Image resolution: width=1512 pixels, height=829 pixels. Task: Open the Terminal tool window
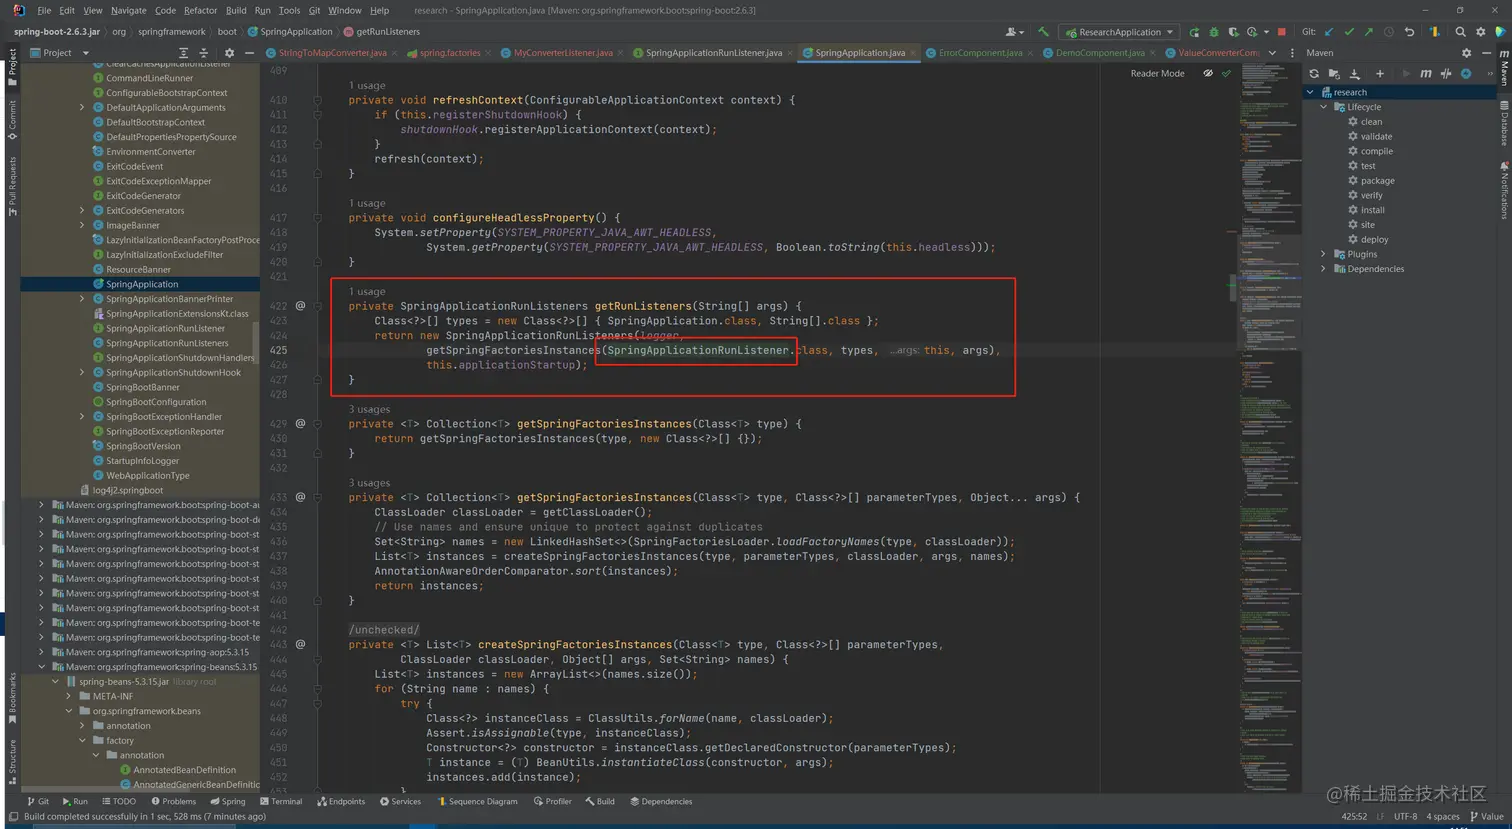(x=280, y=801)
